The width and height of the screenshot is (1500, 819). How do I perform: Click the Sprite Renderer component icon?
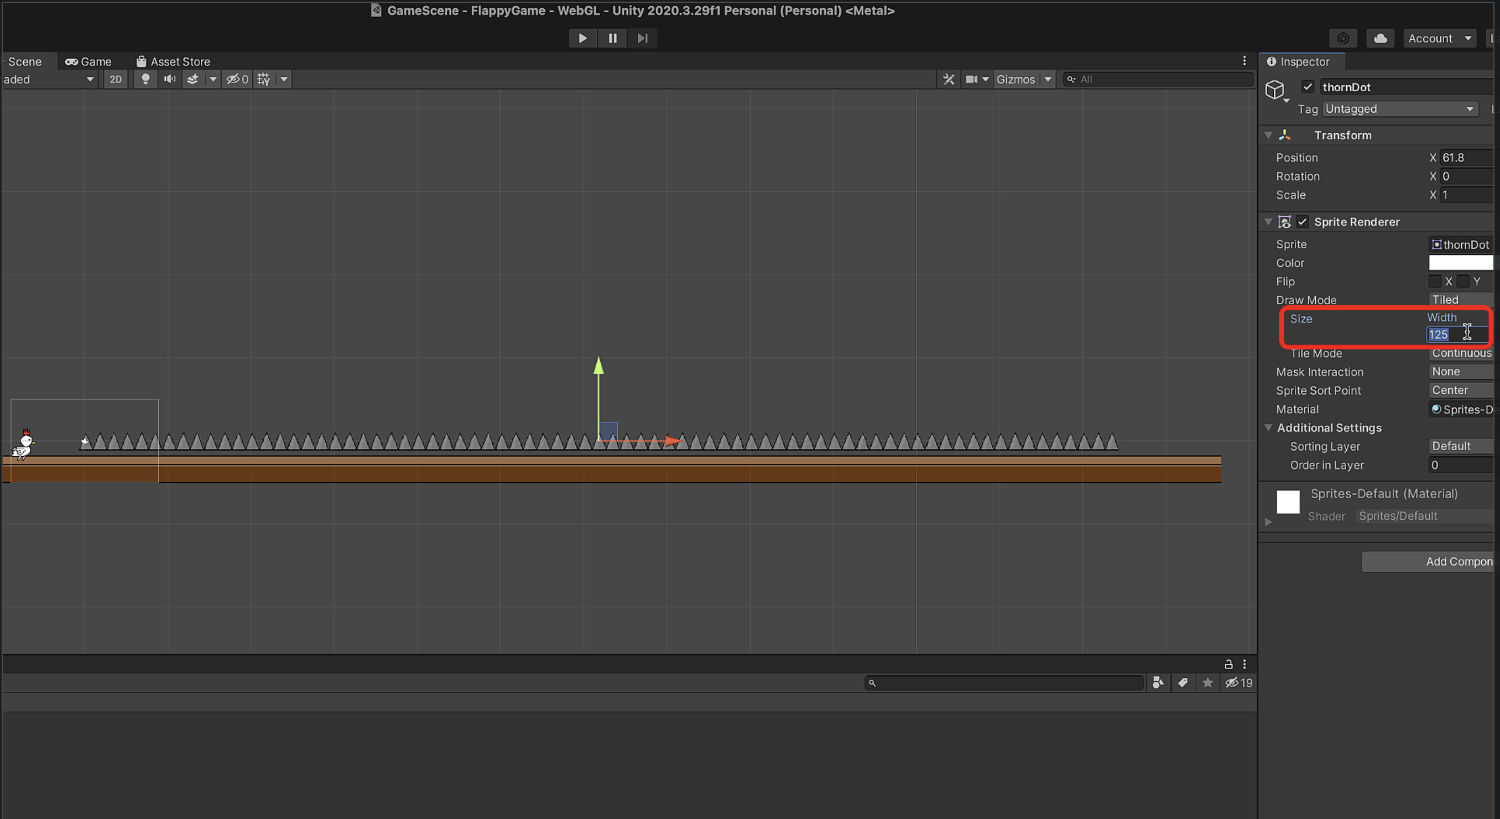1285,222
